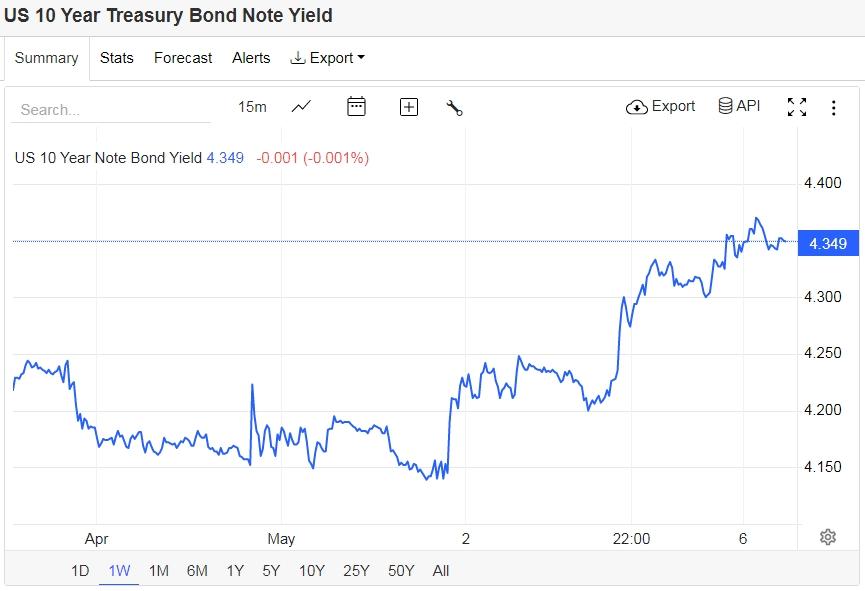
Task: Show All historical data range
Action: point(441,571)
